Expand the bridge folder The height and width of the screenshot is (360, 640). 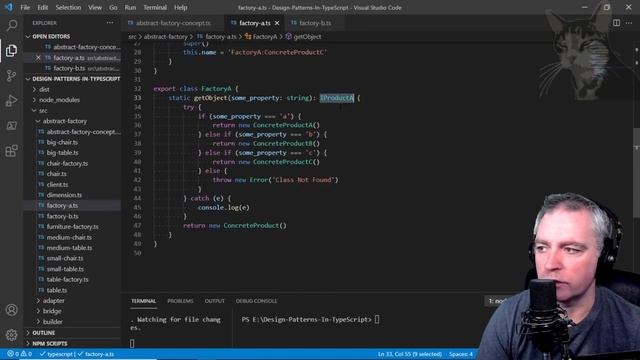click(x=72, y=311)
